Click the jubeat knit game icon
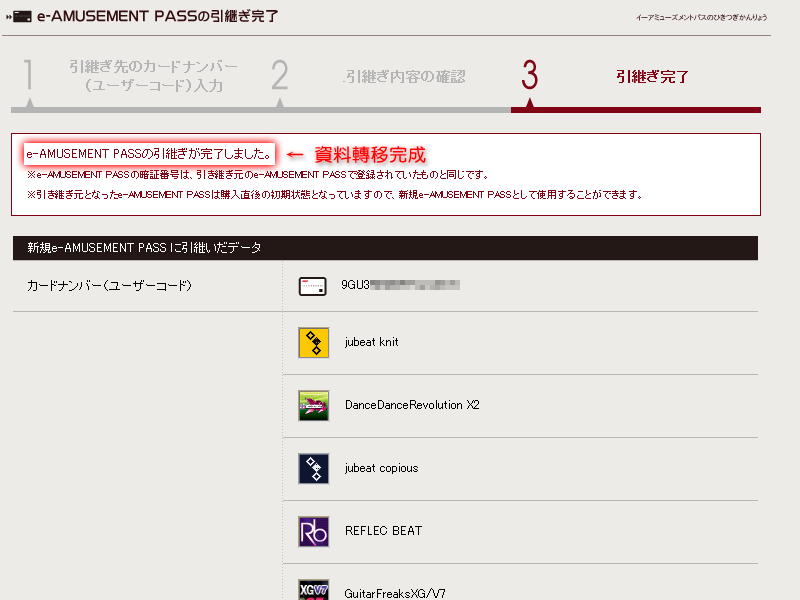The width and height of the screenshot is (800, 600). coord(313,342)
